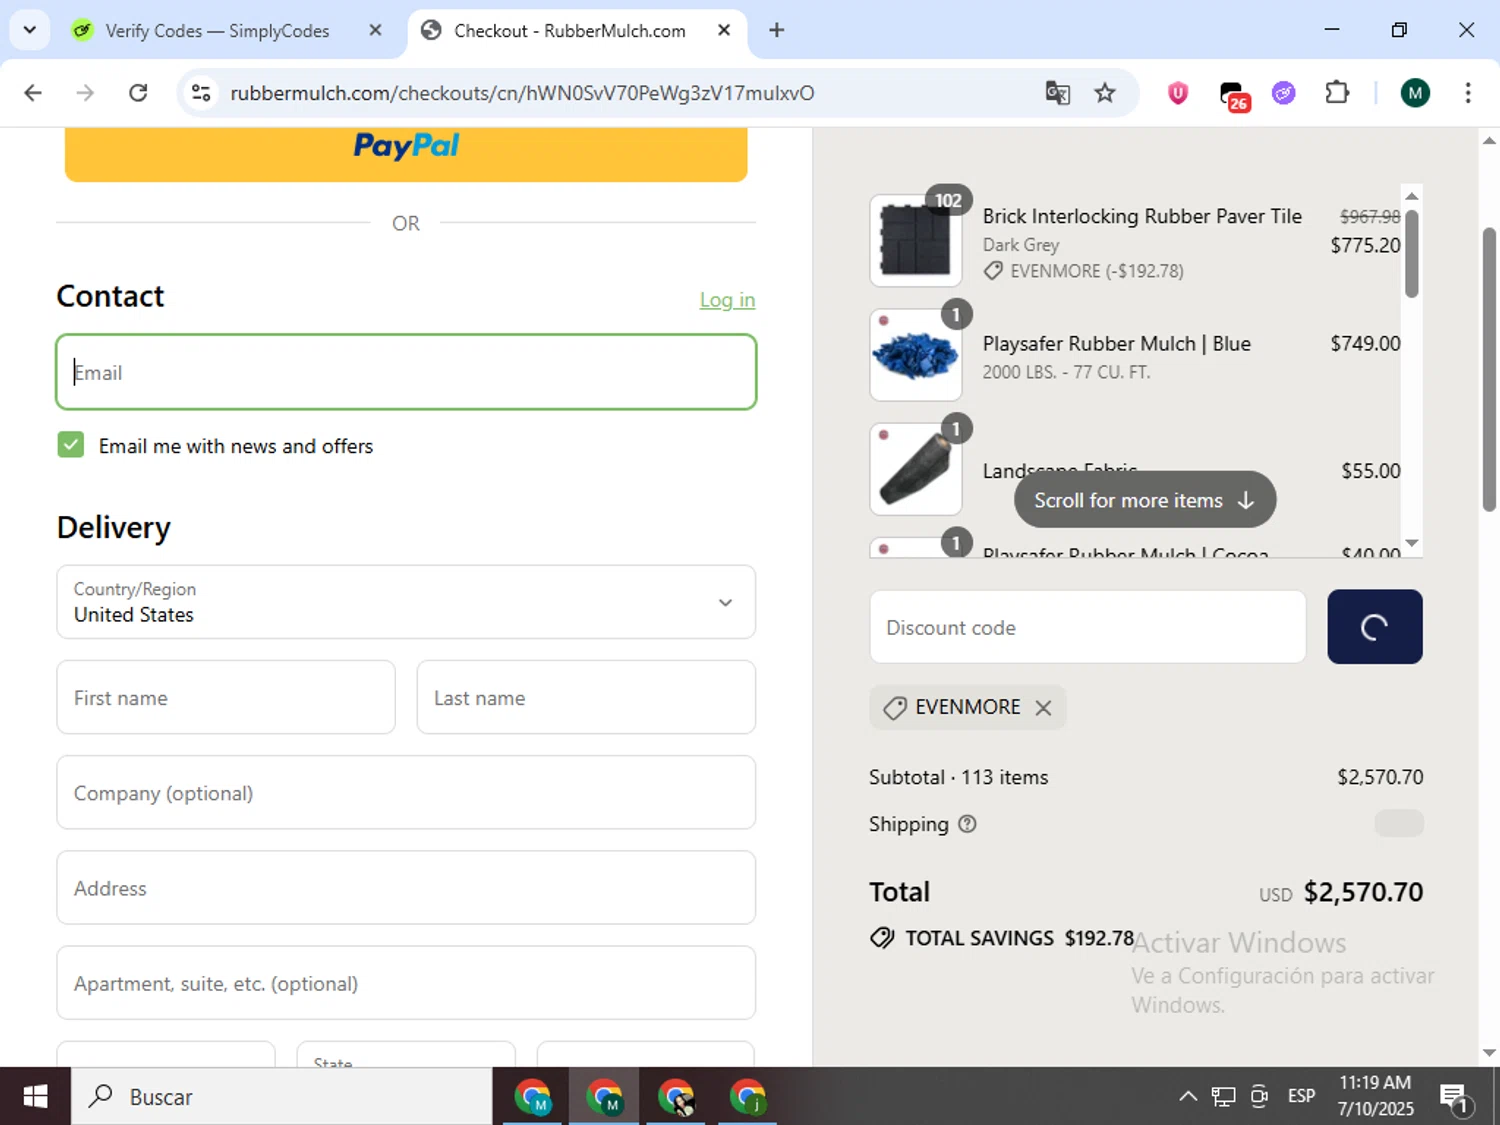Image resolution: width=1500 pixels, height=1125 pixels.
Task: Open the extension with 26 badge
Action: click(1233, 95)
